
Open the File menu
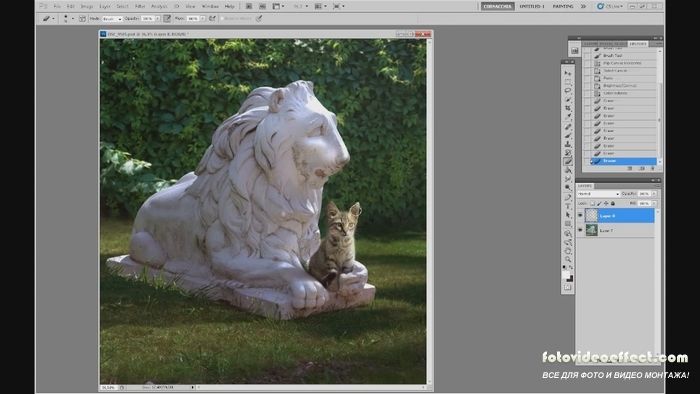[57, 6]
